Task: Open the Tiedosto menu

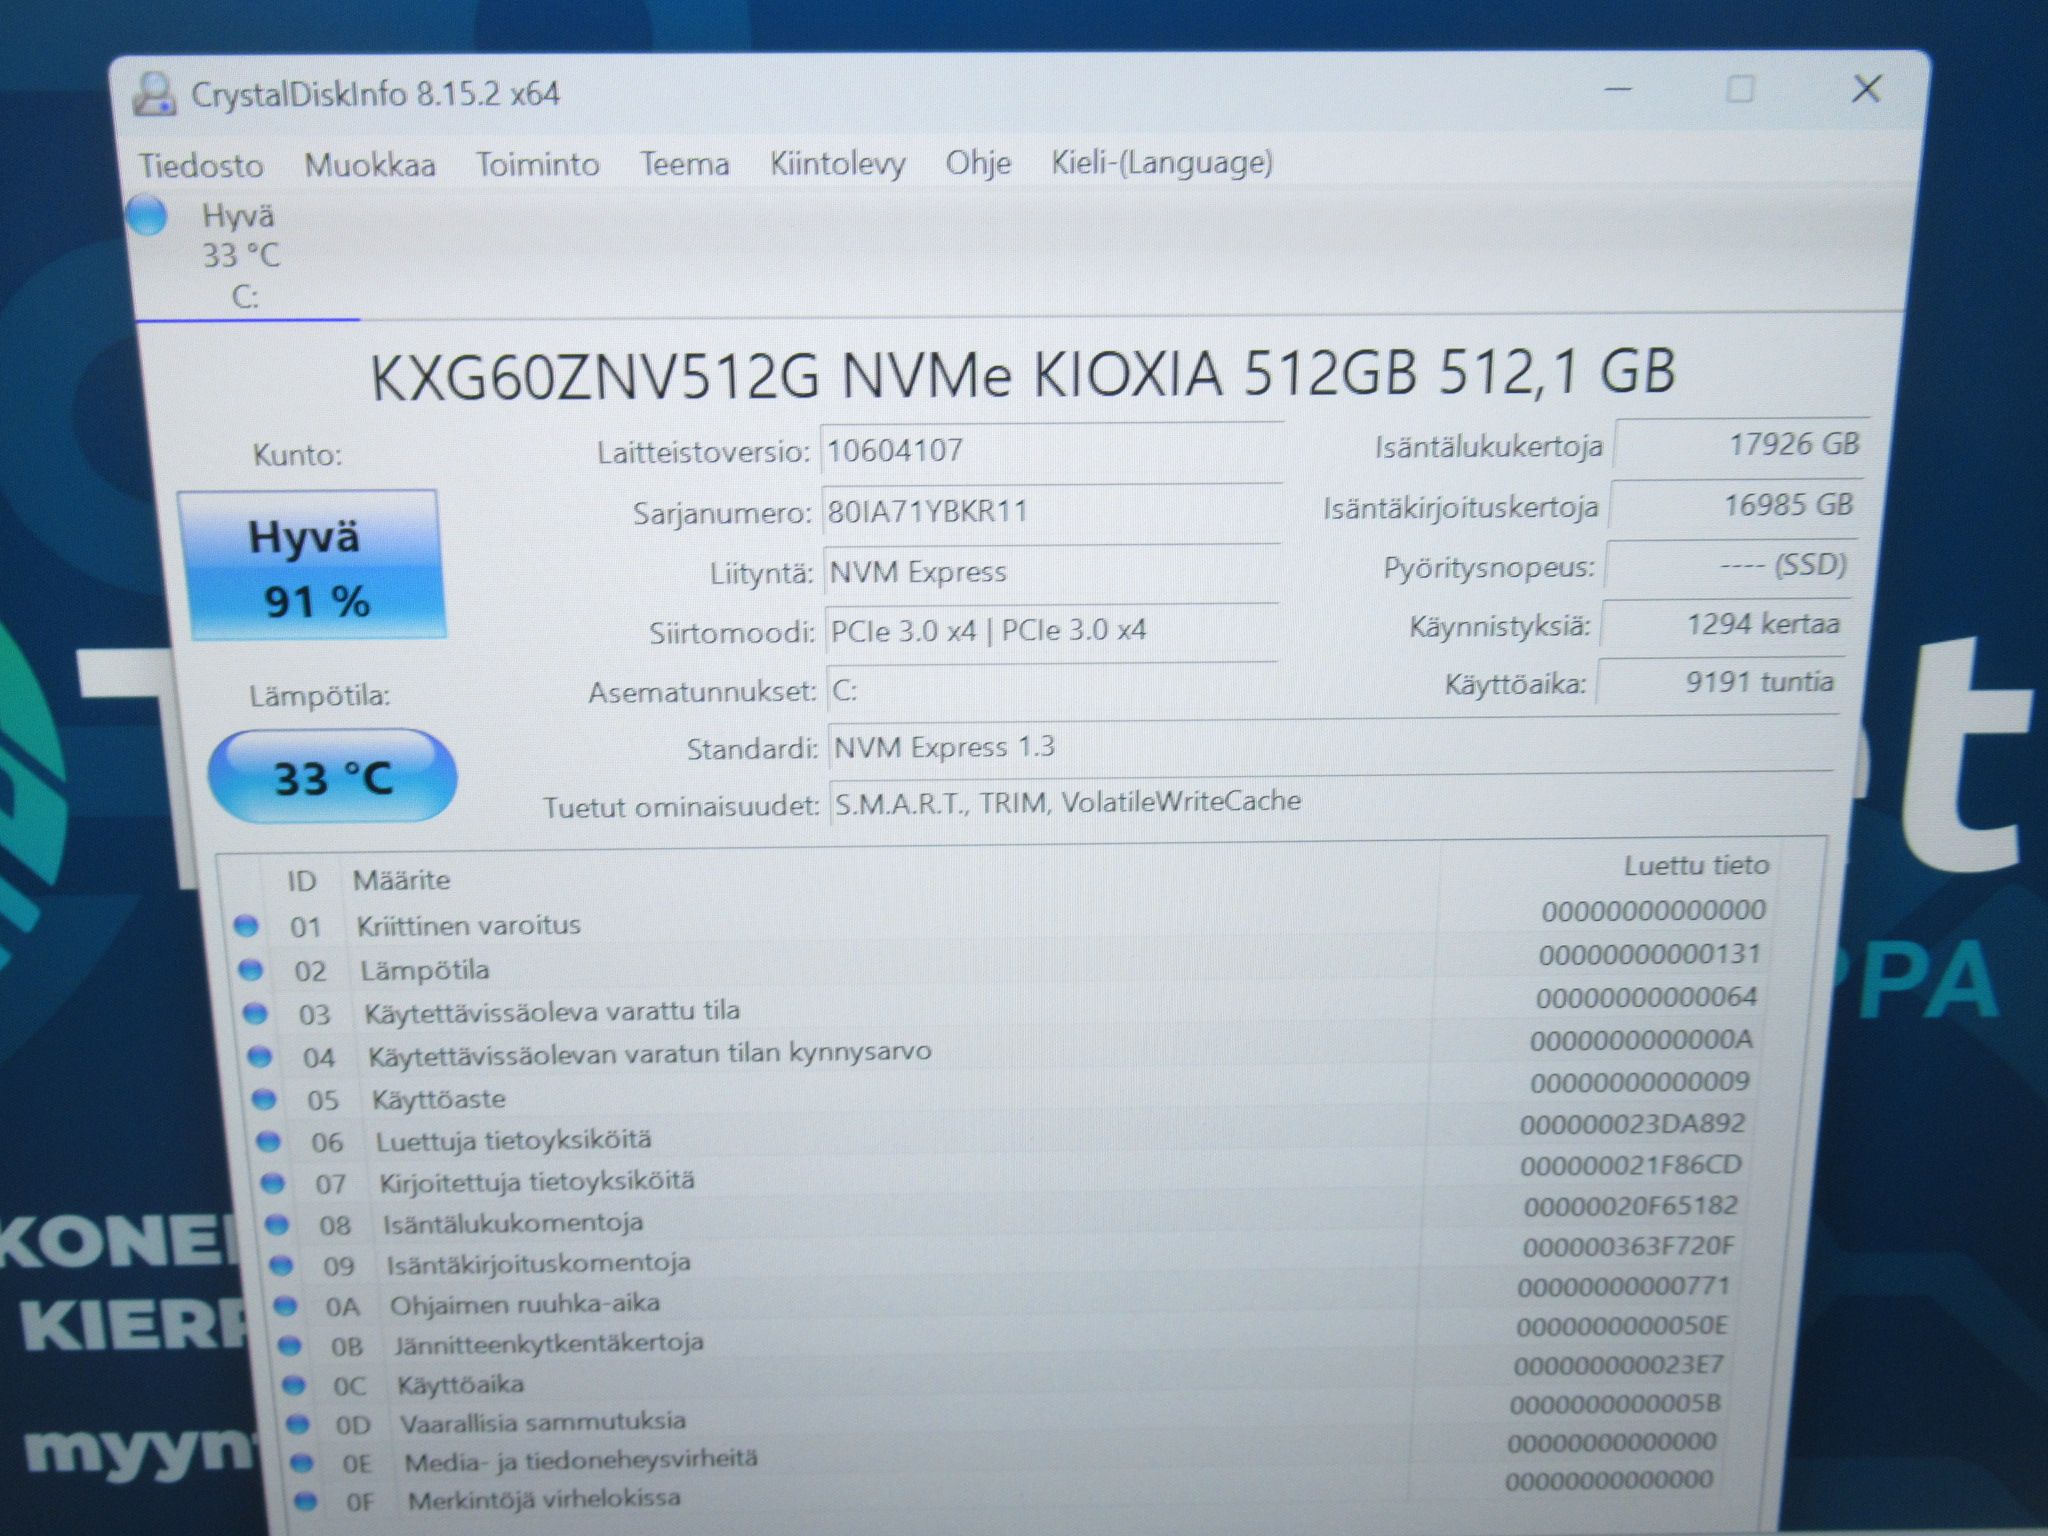Action: click(201, 165)
